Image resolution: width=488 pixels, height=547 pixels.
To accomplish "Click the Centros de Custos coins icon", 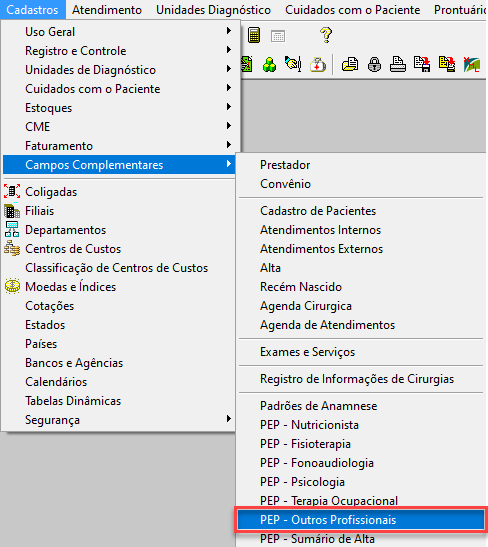I will click(x=12, y=248).
